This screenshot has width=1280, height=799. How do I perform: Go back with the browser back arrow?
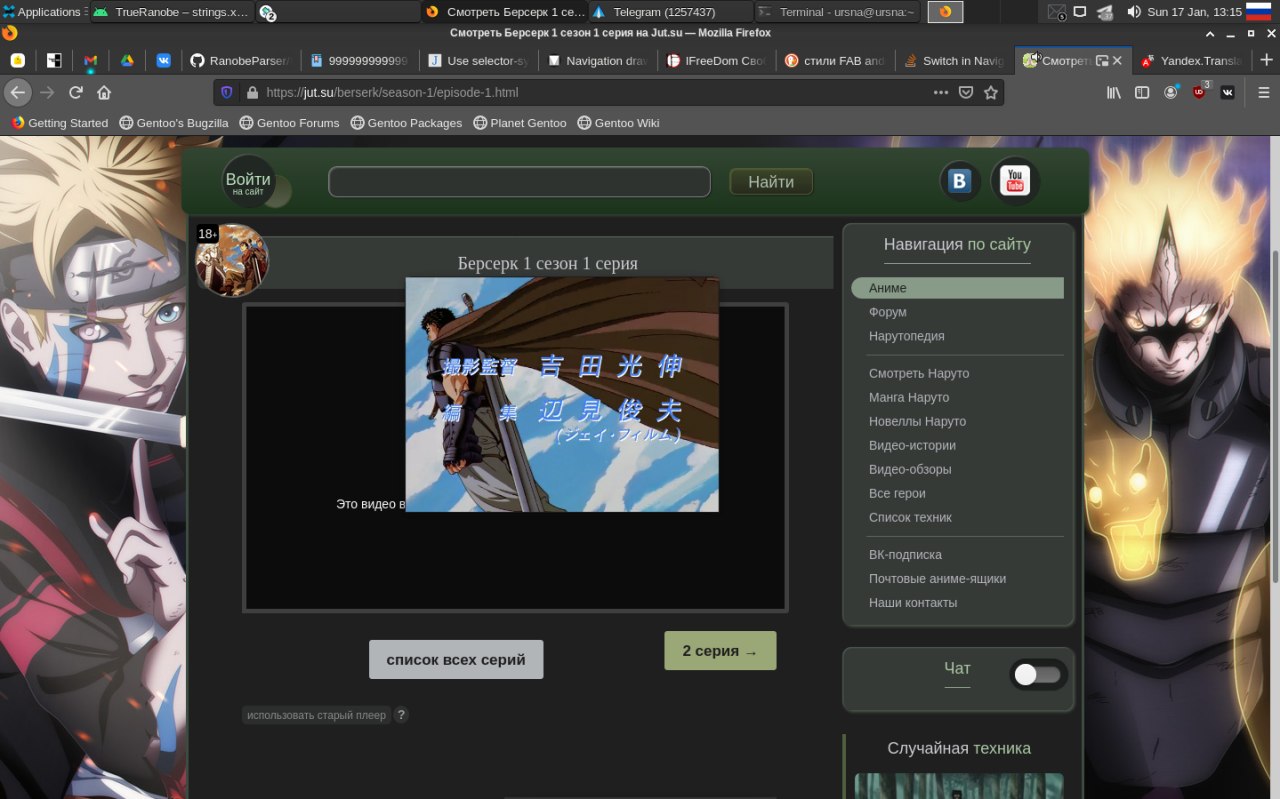[18, 92]
